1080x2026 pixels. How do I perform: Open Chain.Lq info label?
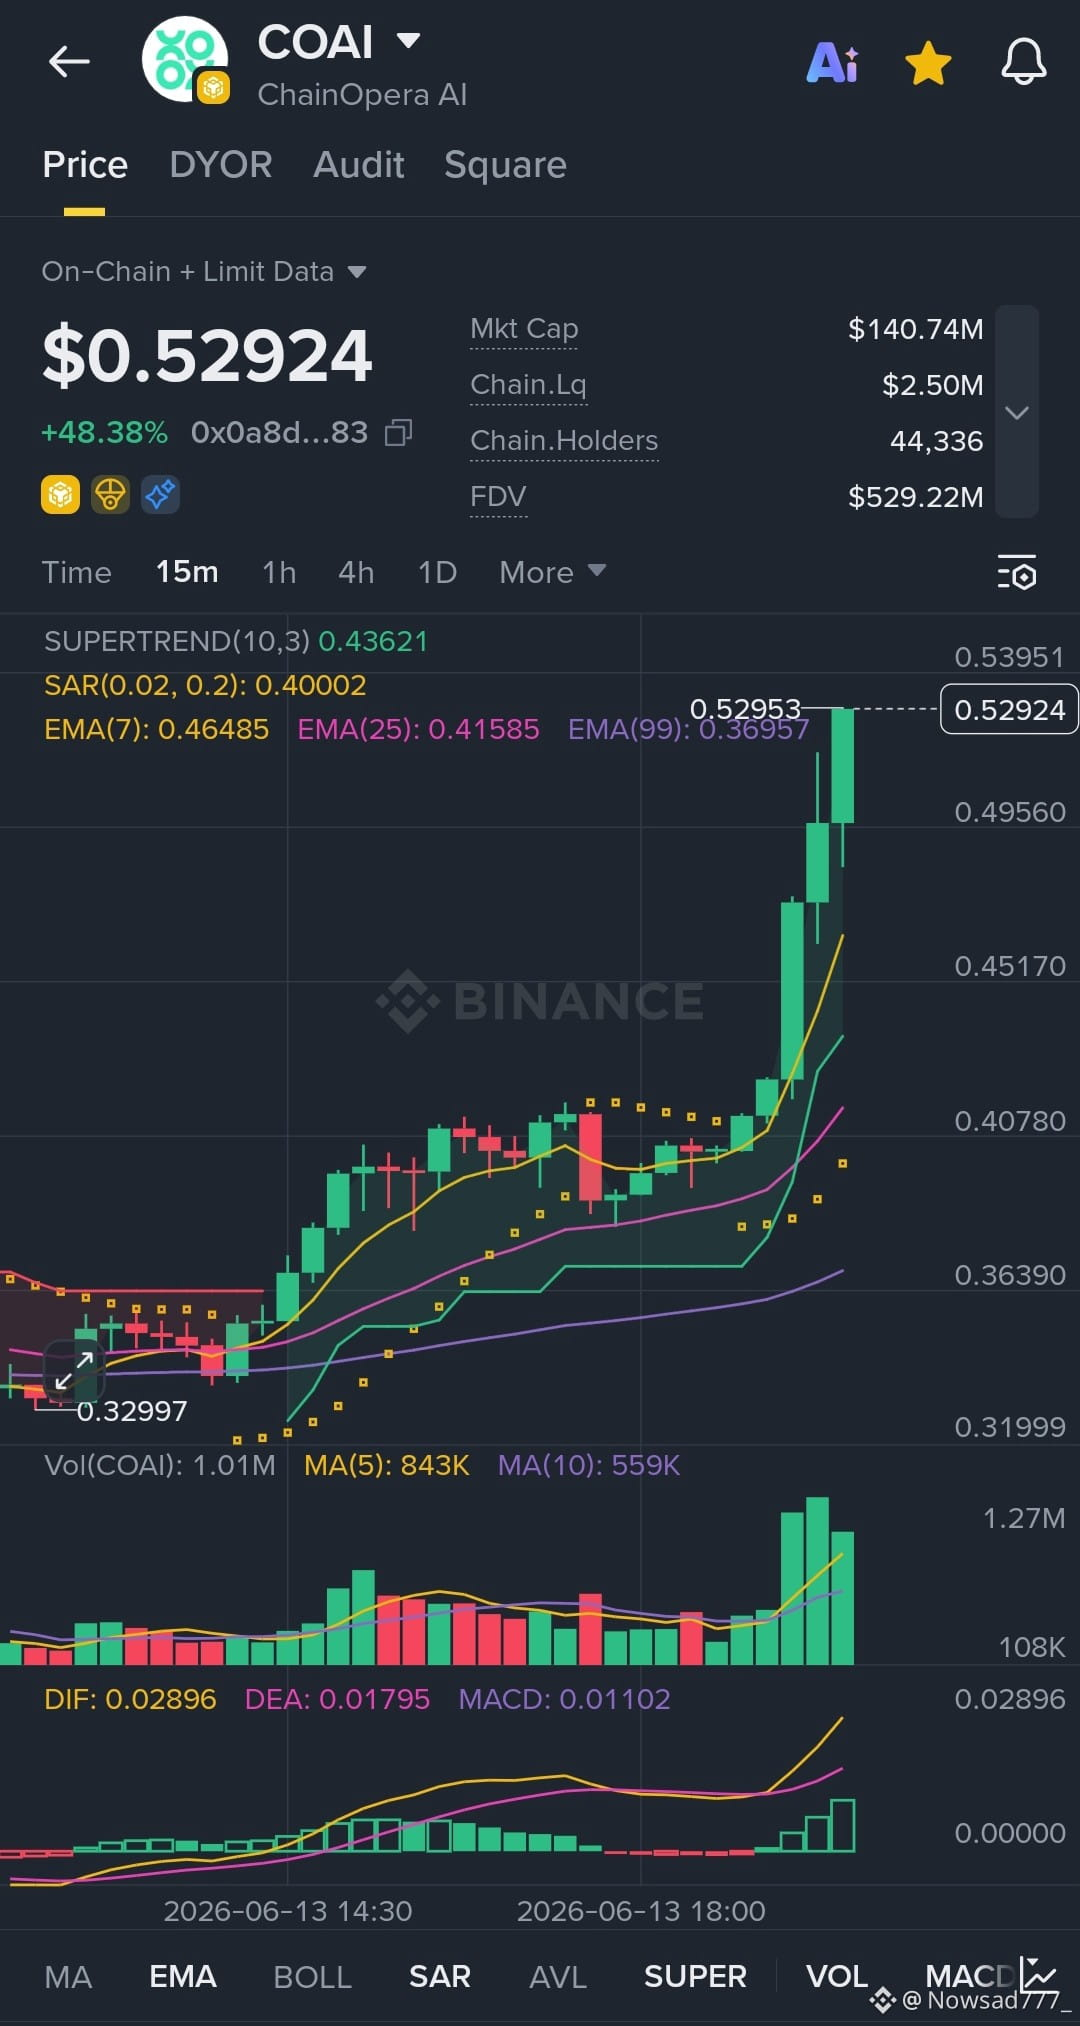[528, 385]
